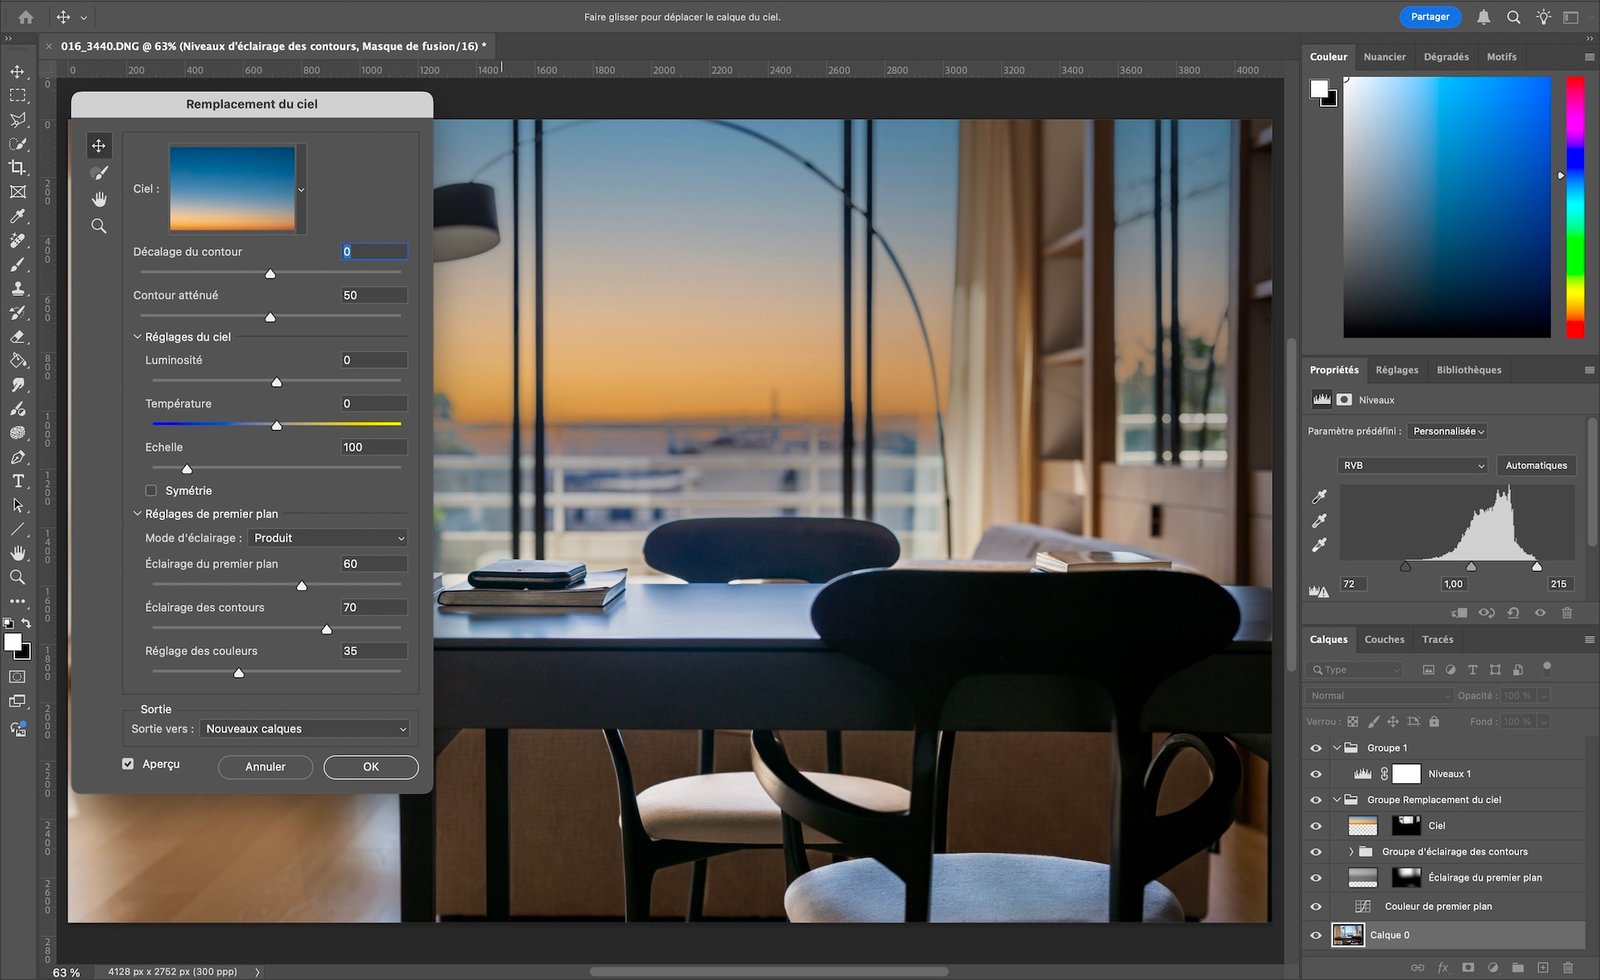Select the Crop tool in toolbar
Screen dimensions: 1600x980
[18, 168]
